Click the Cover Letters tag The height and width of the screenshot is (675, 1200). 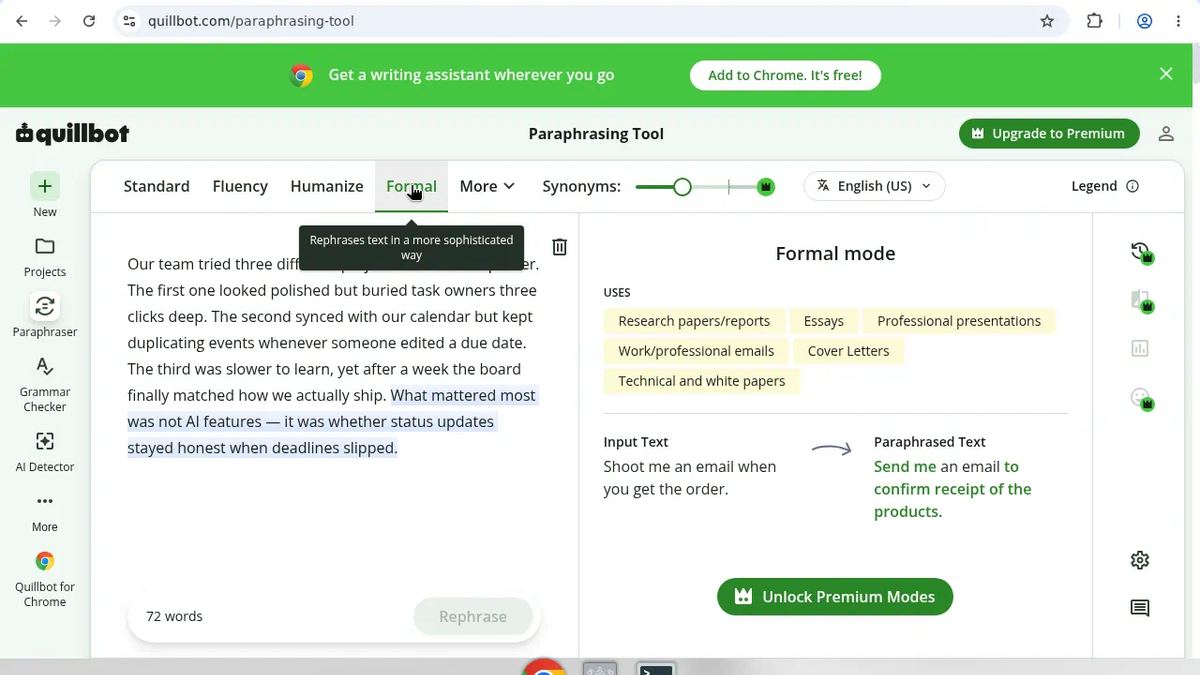coord(848,351)
